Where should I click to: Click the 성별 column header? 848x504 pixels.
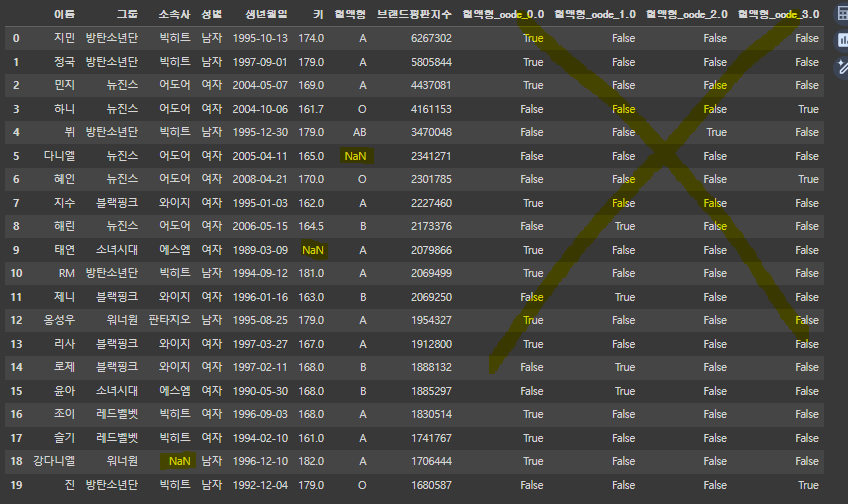point(211,15)
